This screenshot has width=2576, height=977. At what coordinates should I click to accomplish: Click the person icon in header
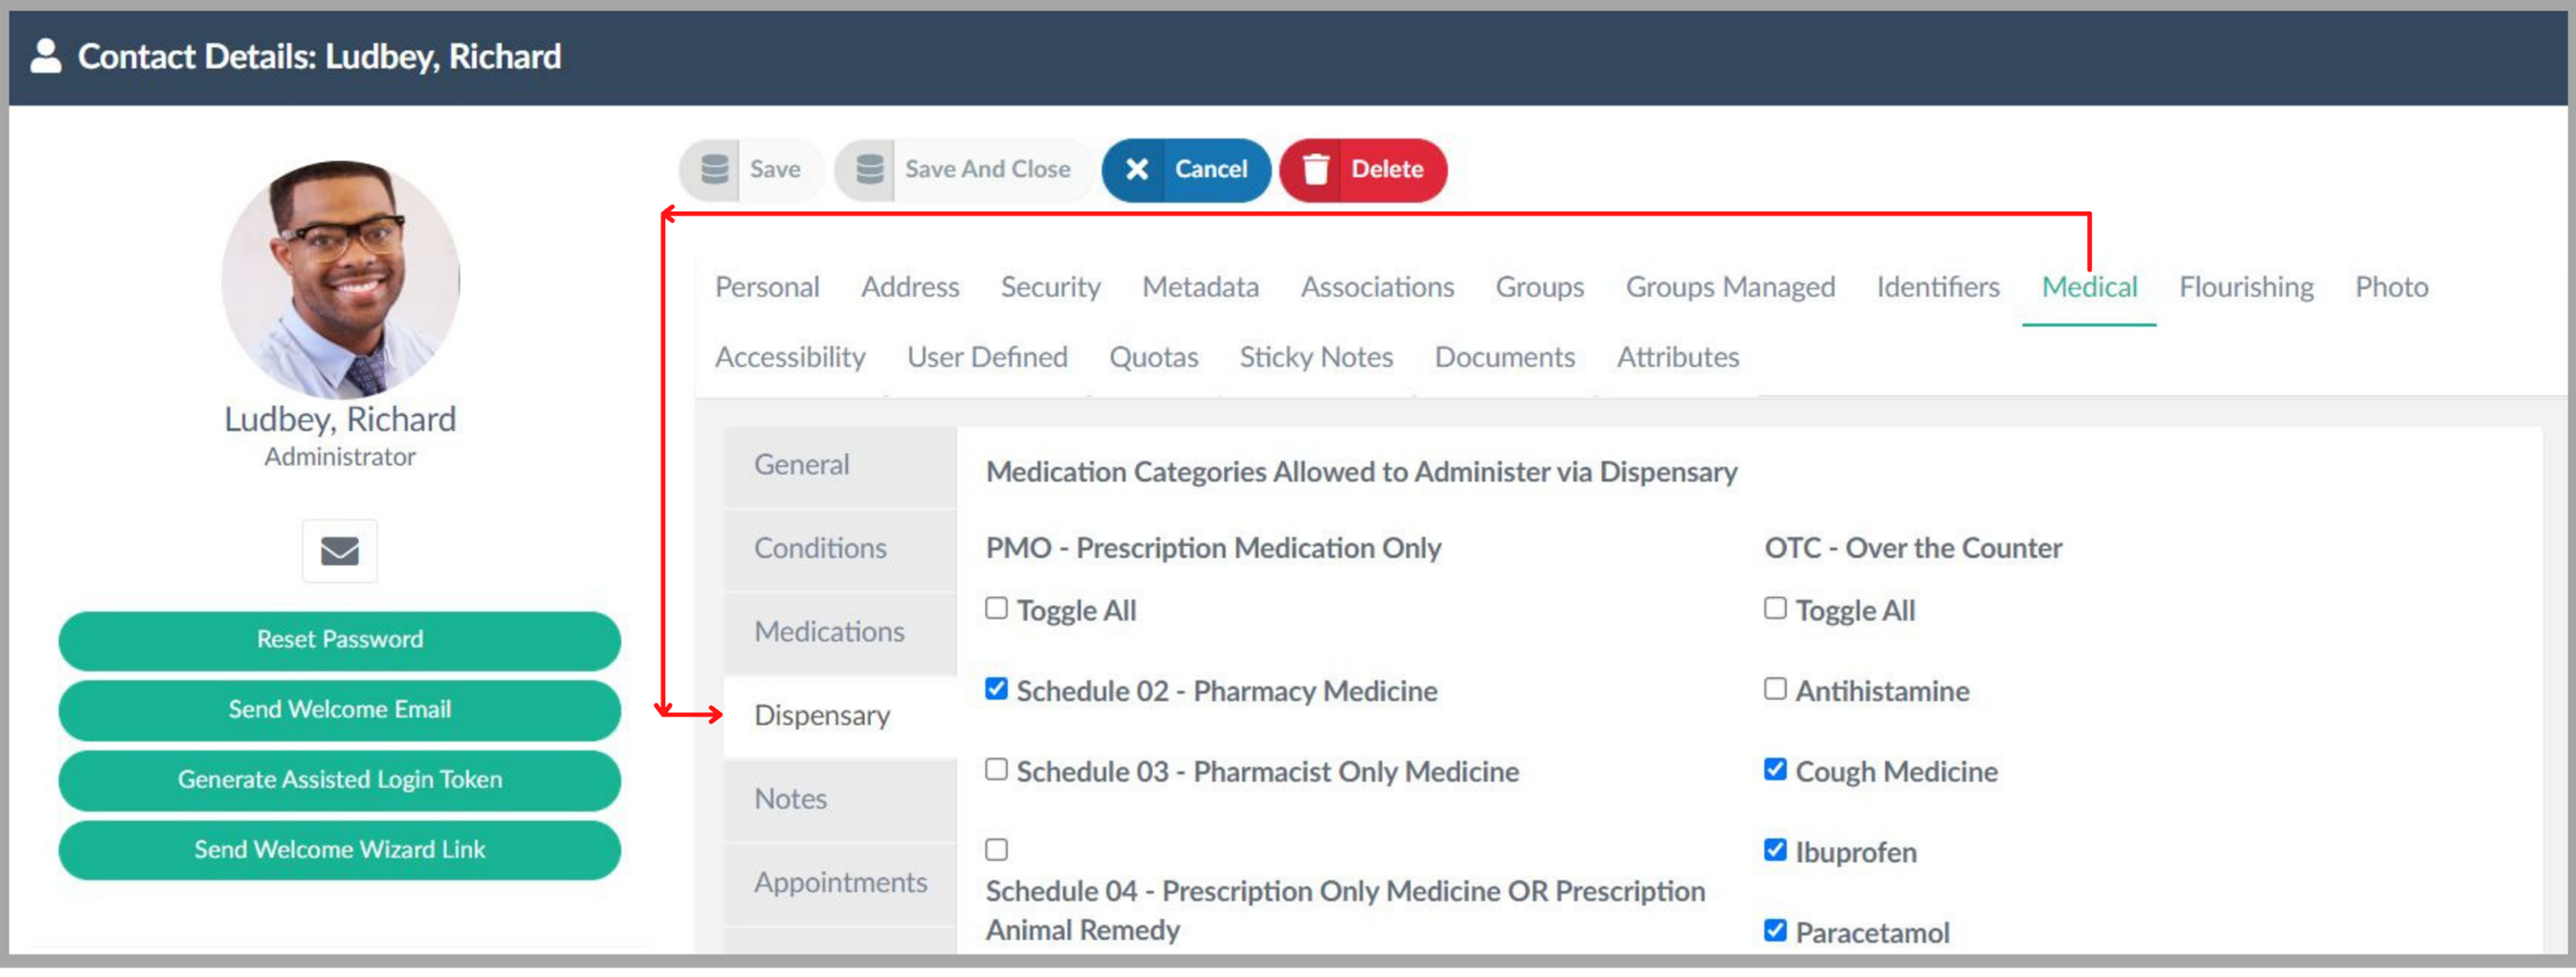point(46,56)
